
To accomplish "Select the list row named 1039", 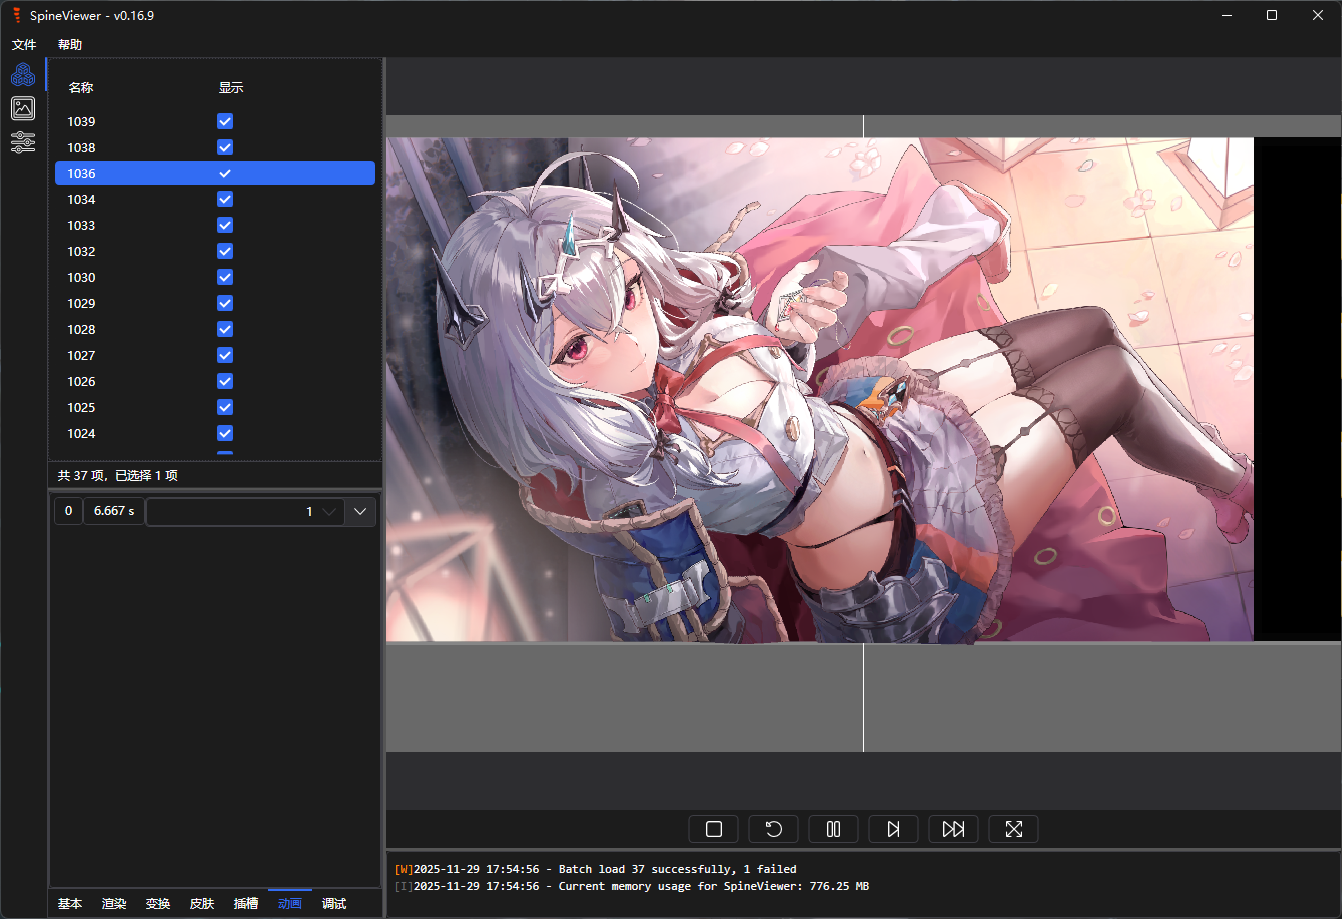I will click(x=215, y=121).
